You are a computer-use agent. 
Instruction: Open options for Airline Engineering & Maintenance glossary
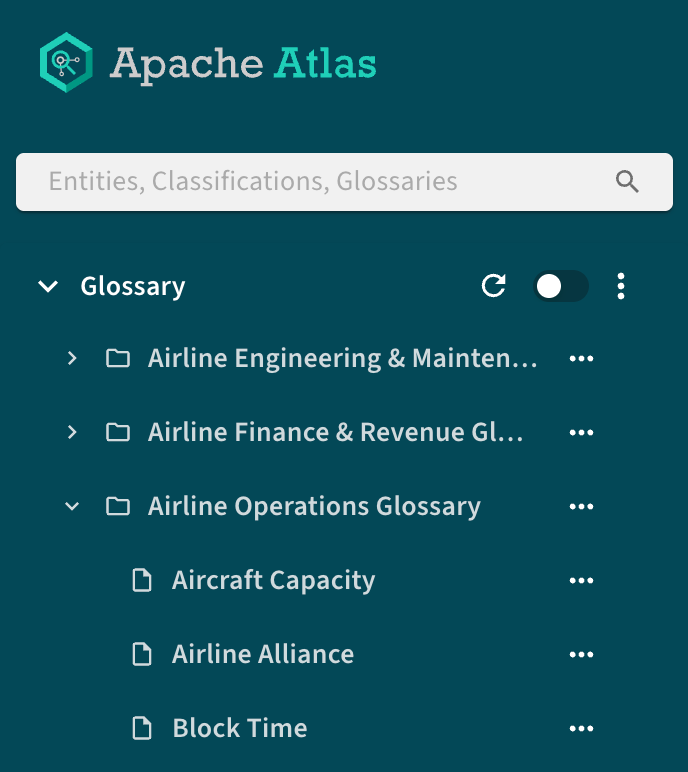pos(581,358)
